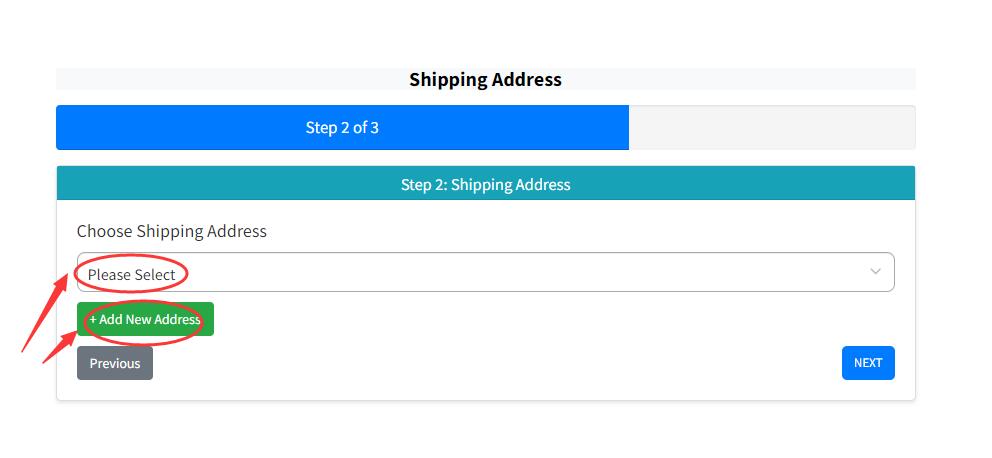992x458 pixels.
Task: Click the dropdown chevron arrow icon
Action: (875, 272)
